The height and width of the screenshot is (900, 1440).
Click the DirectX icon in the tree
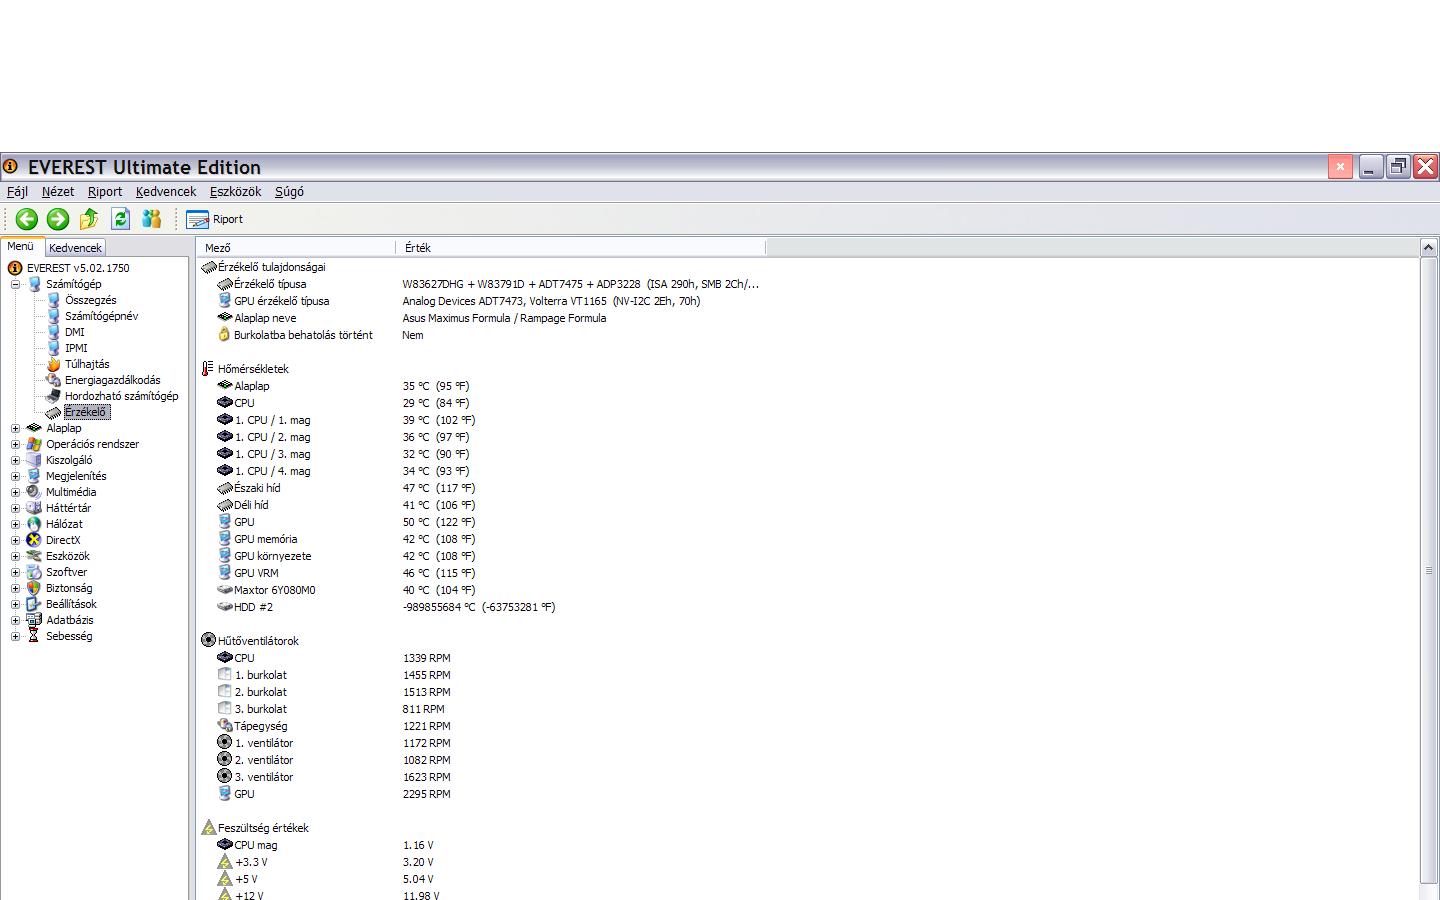coord(34,540)
